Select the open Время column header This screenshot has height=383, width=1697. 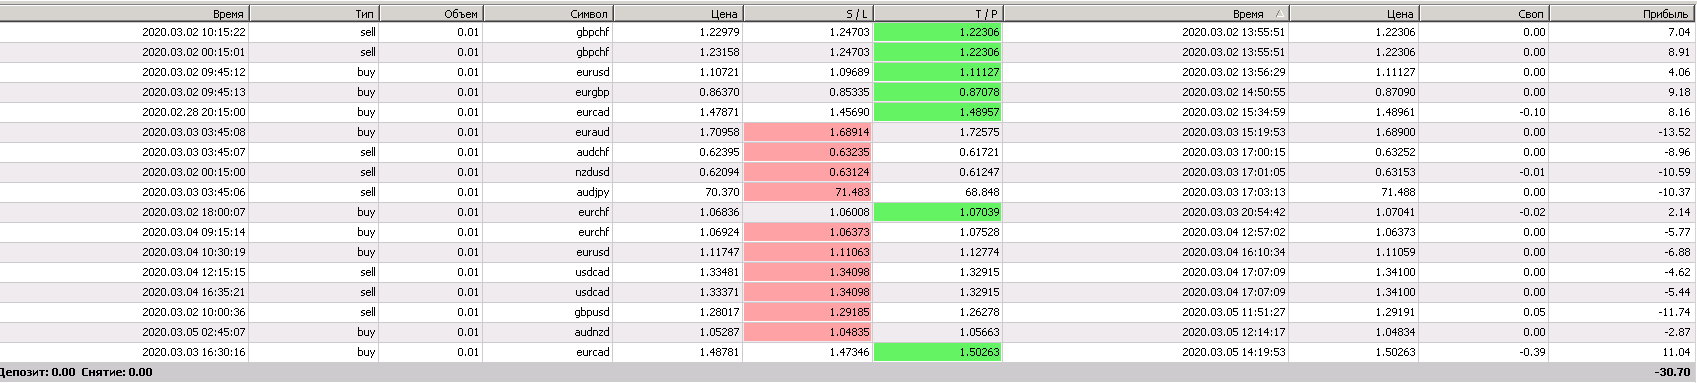[x=124, y=13]
